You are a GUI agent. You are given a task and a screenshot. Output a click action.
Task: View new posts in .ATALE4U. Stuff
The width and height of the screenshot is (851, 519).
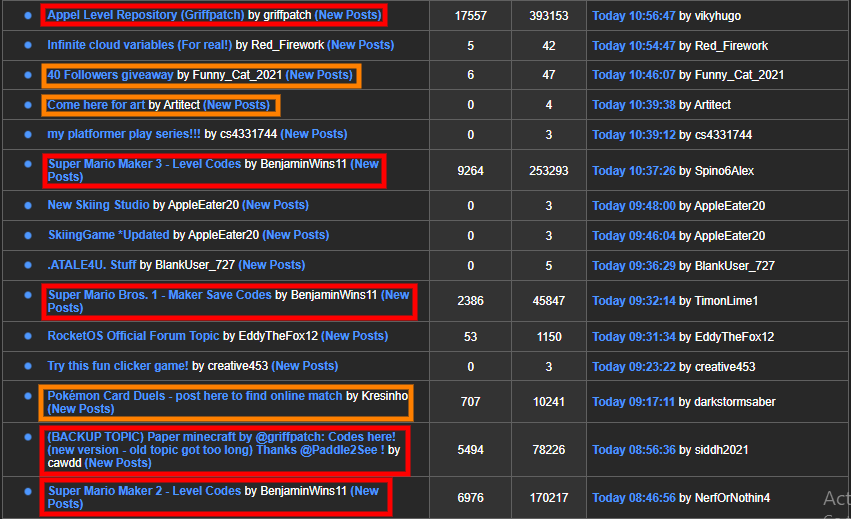[x=272, y=265]
